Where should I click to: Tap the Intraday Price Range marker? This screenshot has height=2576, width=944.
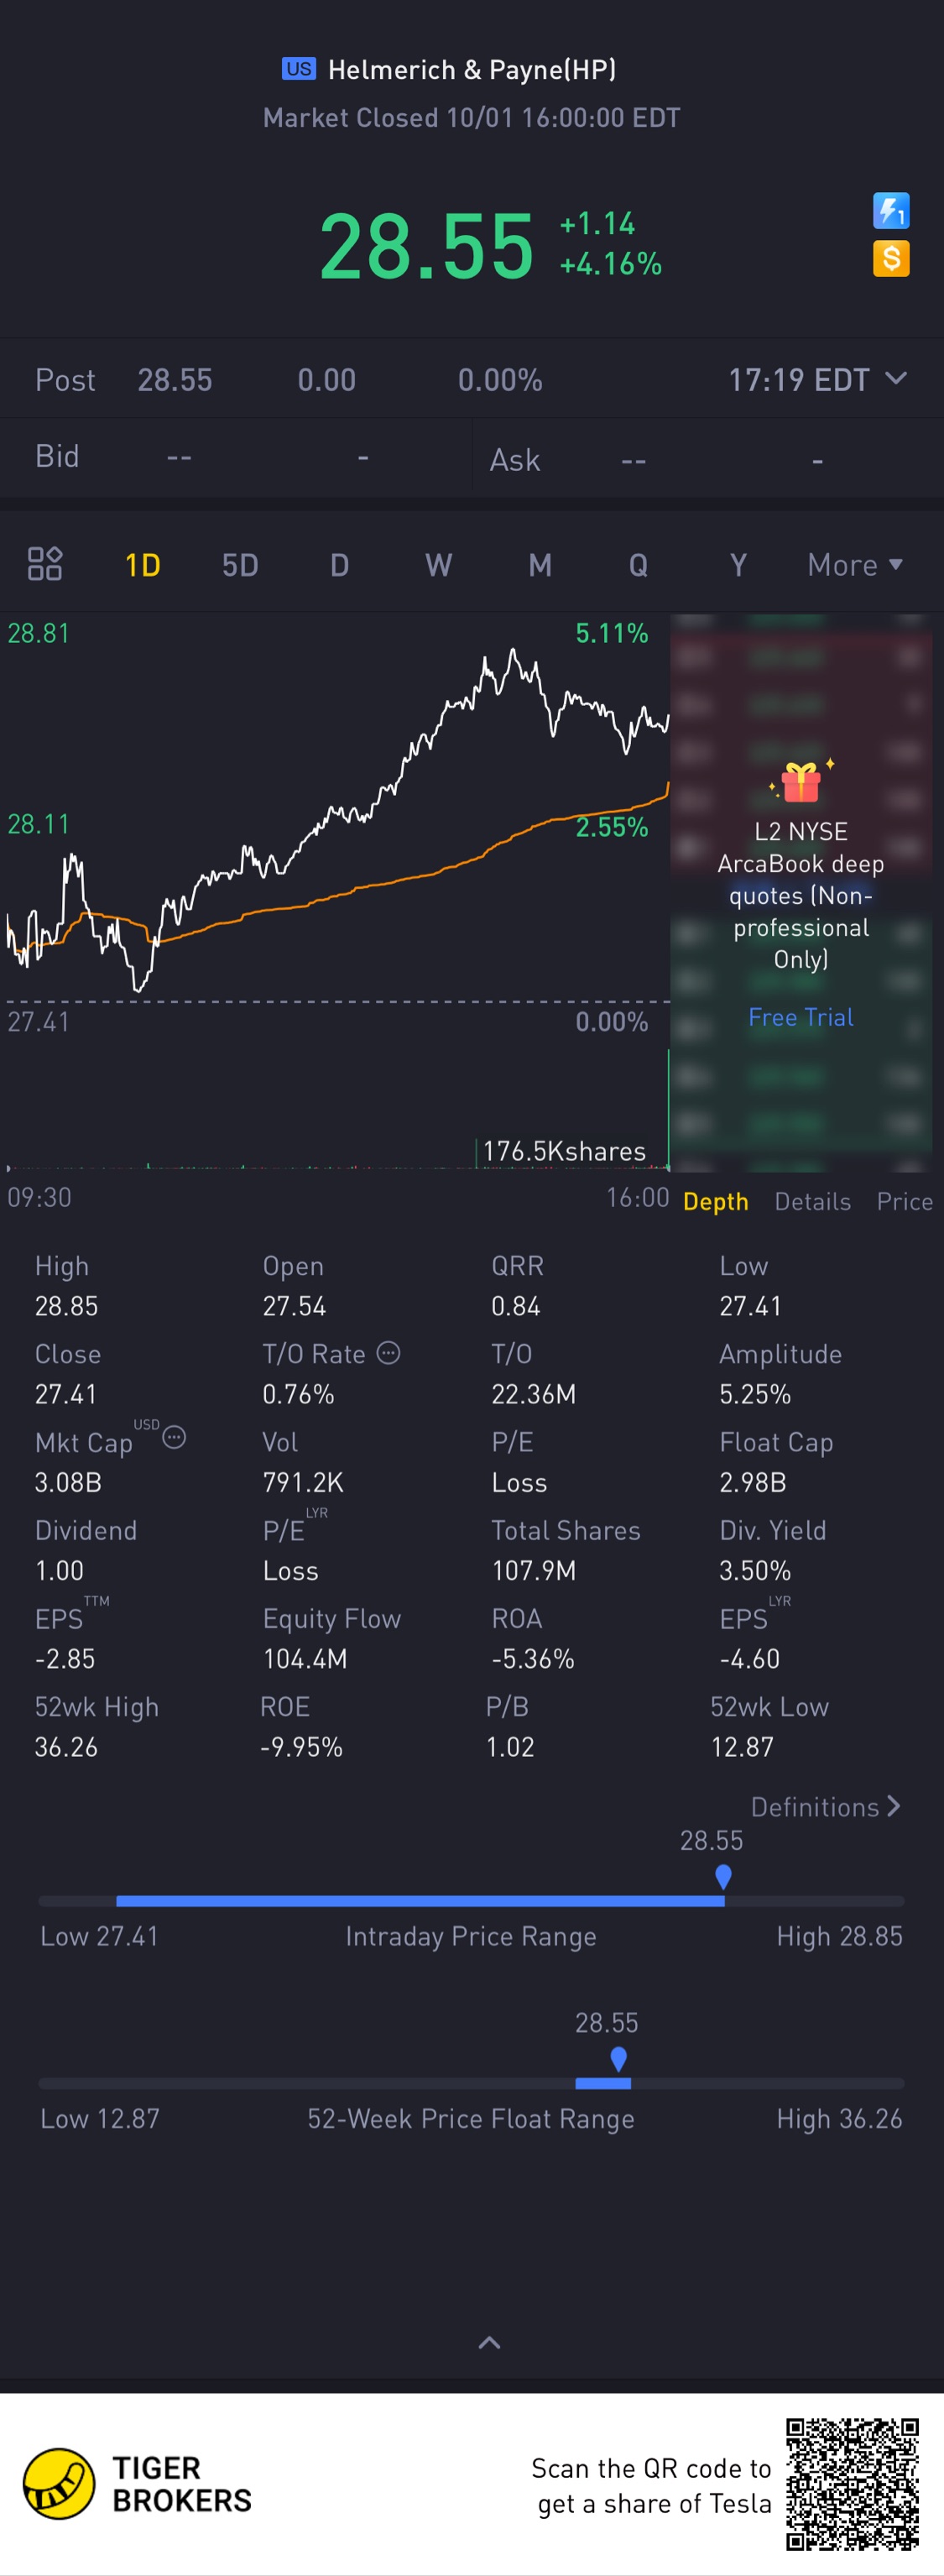pos(723,1877)
